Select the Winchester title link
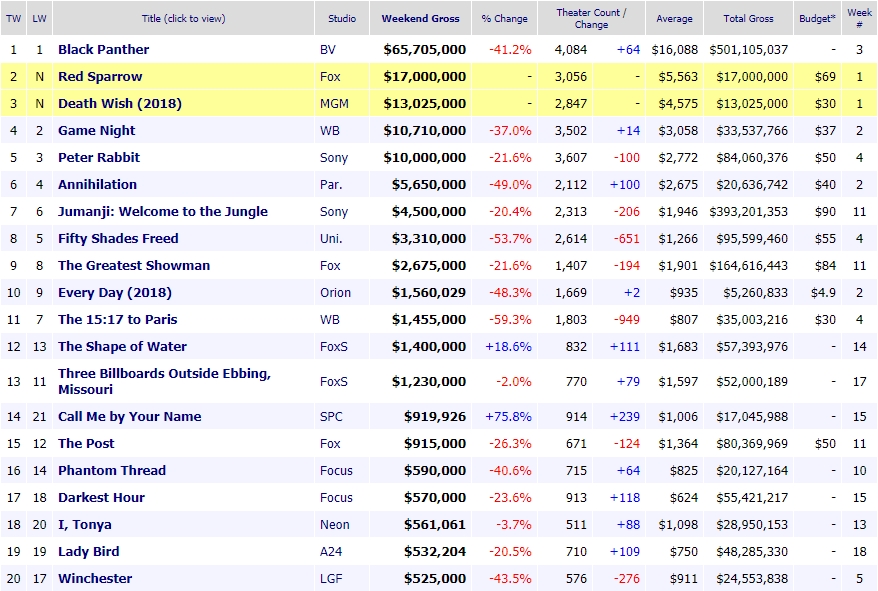The height and width of the screenshot is (591, 878). pos(95,579)
